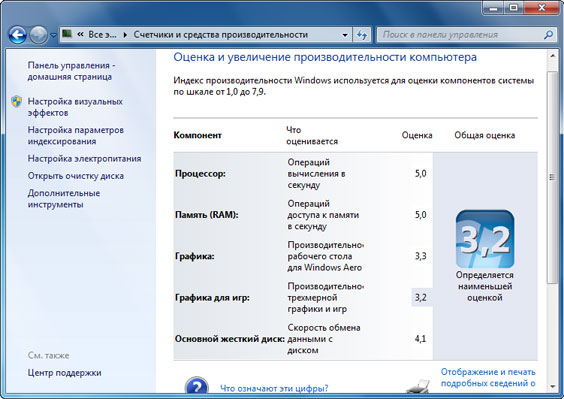564x399 pixels.
Task: Select the 'Графика:' row label
Action: [x=194, y=257]
